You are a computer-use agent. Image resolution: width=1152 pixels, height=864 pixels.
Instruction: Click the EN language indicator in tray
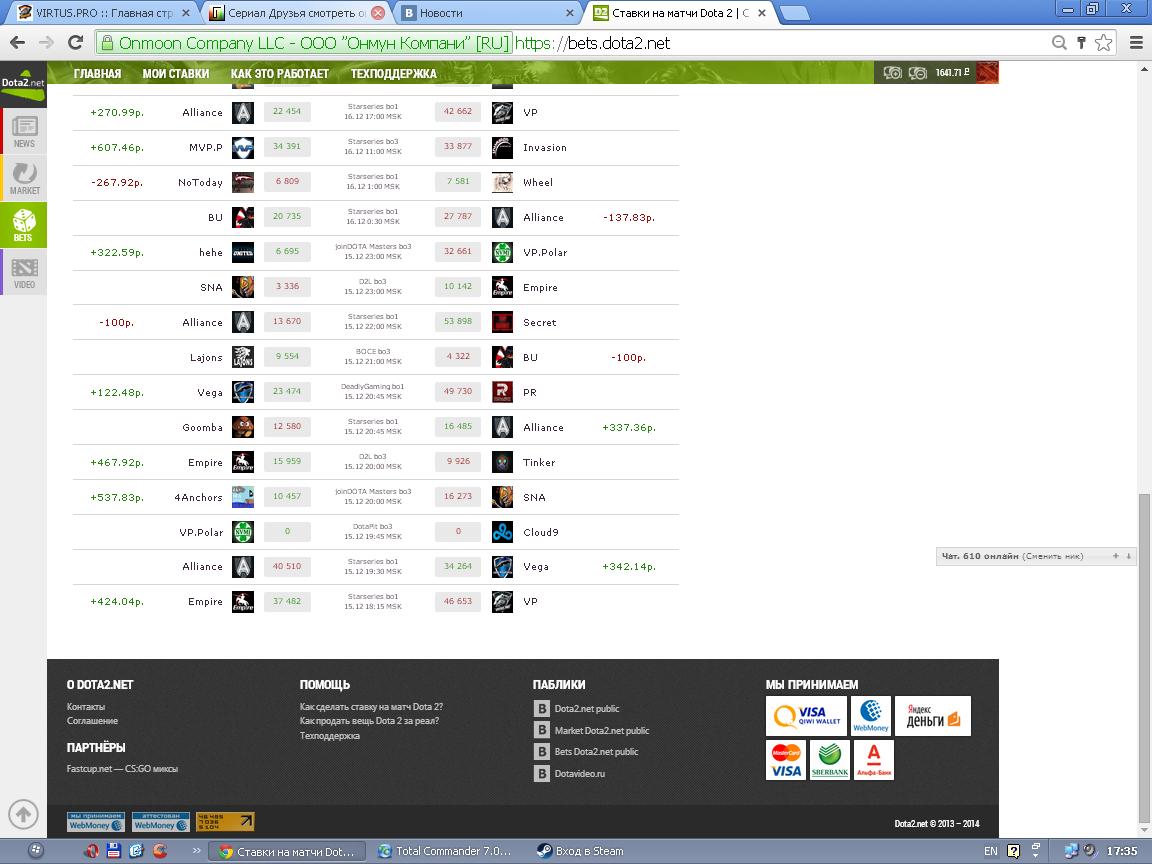[990, 851]
